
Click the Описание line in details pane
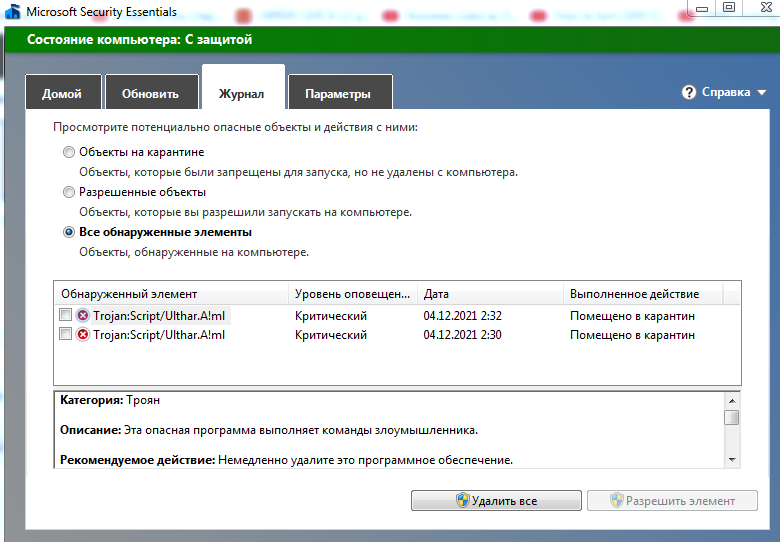[269, 430]
